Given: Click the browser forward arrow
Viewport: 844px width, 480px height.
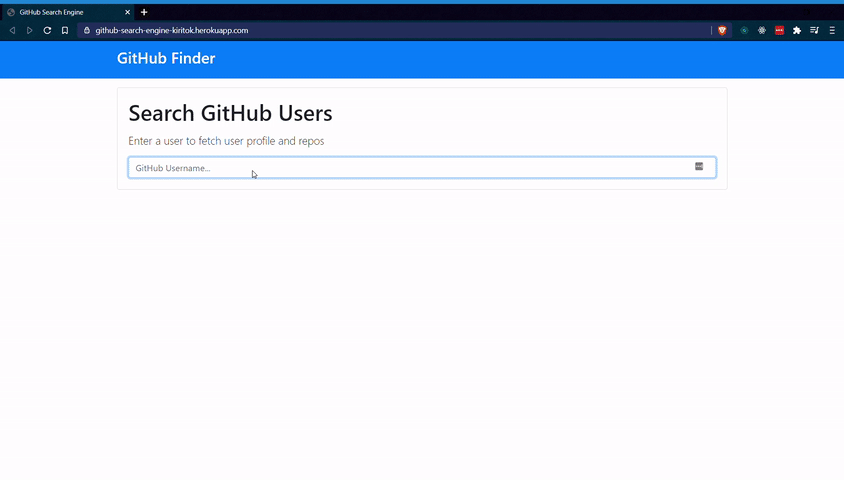Looking at the screenshot, I should tap(30, 31).
